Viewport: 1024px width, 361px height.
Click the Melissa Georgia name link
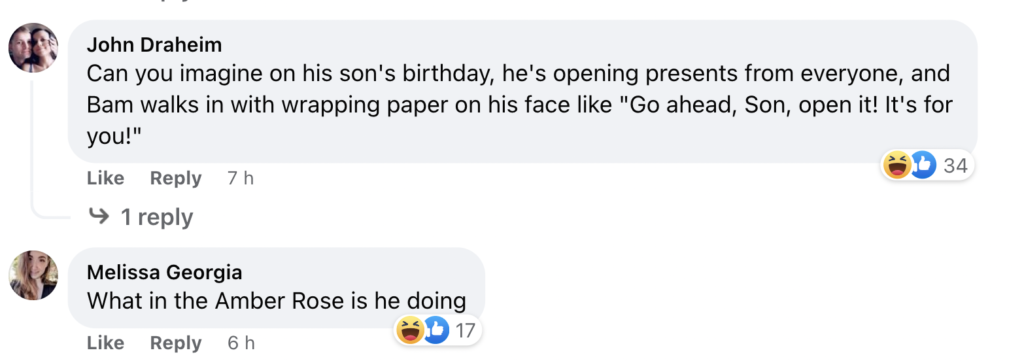[165, 272]
